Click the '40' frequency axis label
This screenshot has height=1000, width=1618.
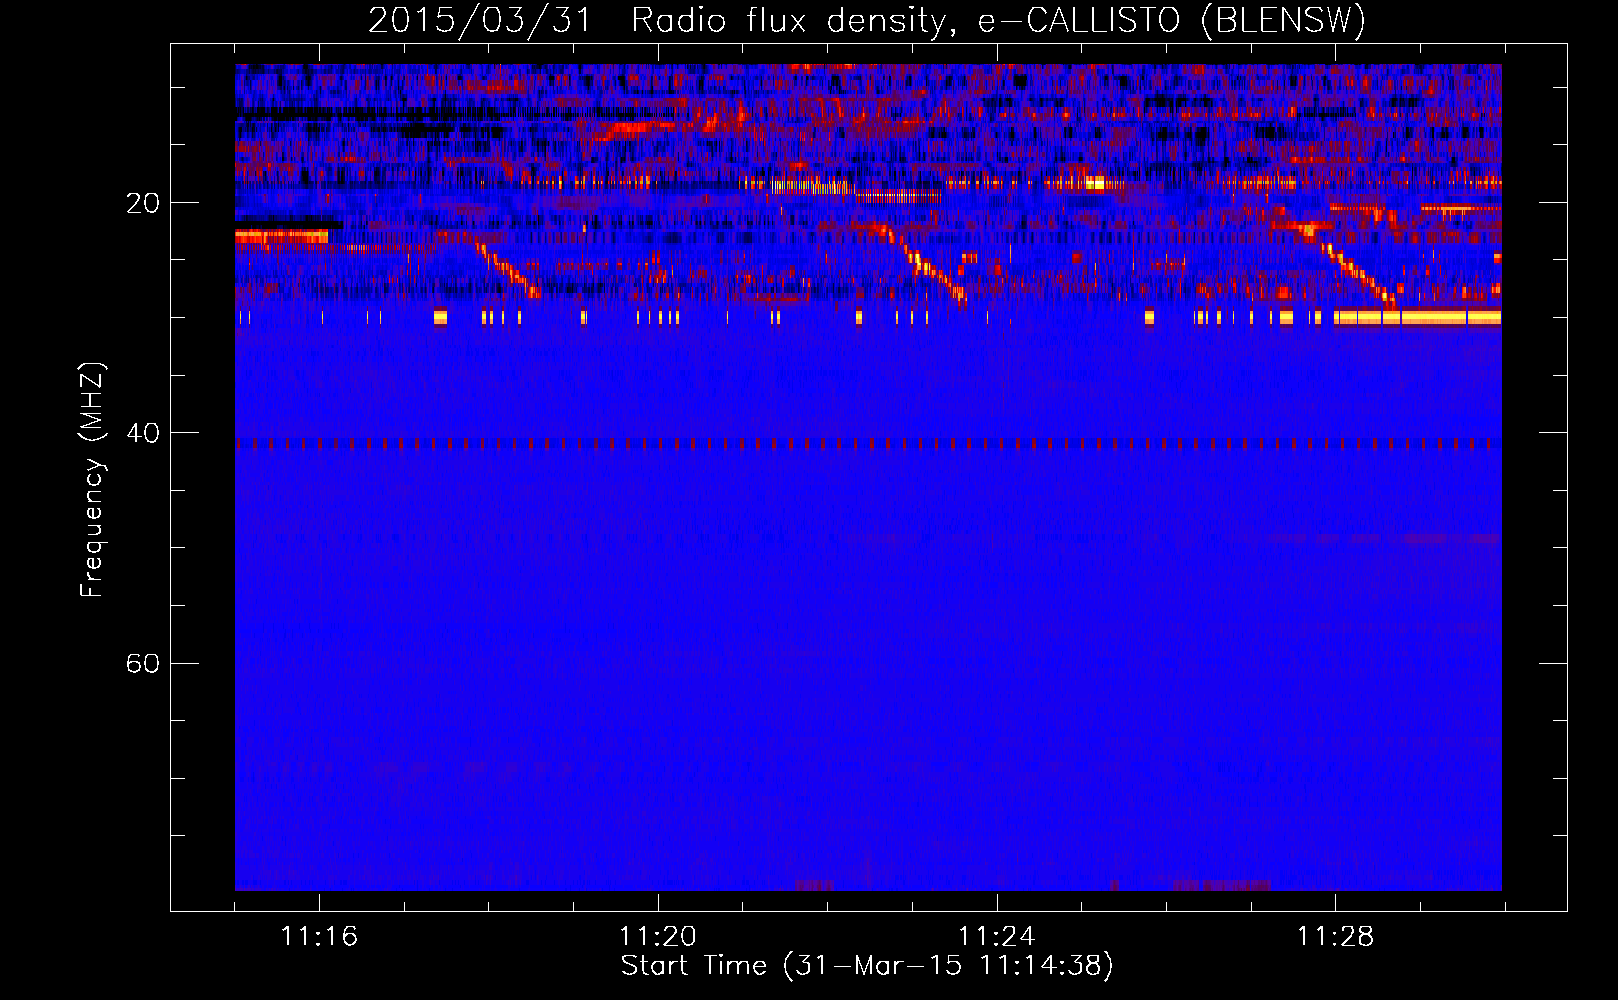(142, 434)
